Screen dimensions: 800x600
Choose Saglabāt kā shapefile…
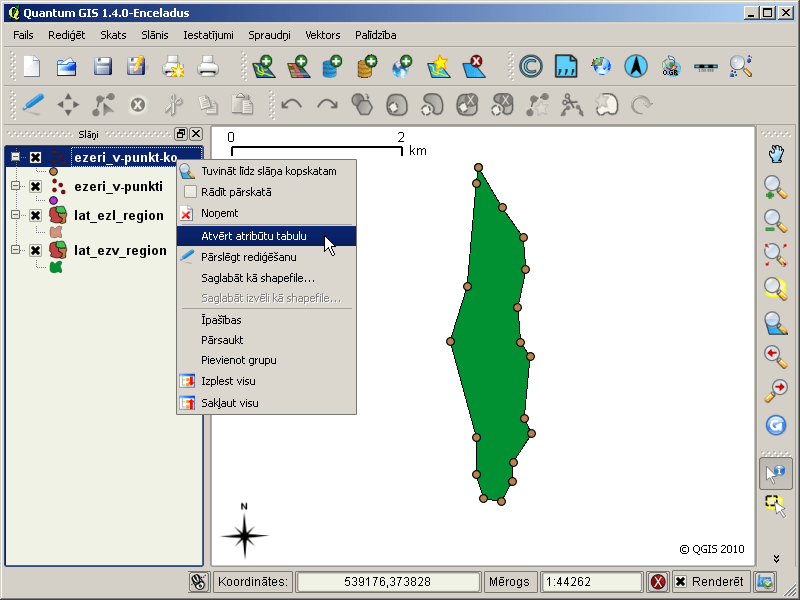(x=266, y=278)
